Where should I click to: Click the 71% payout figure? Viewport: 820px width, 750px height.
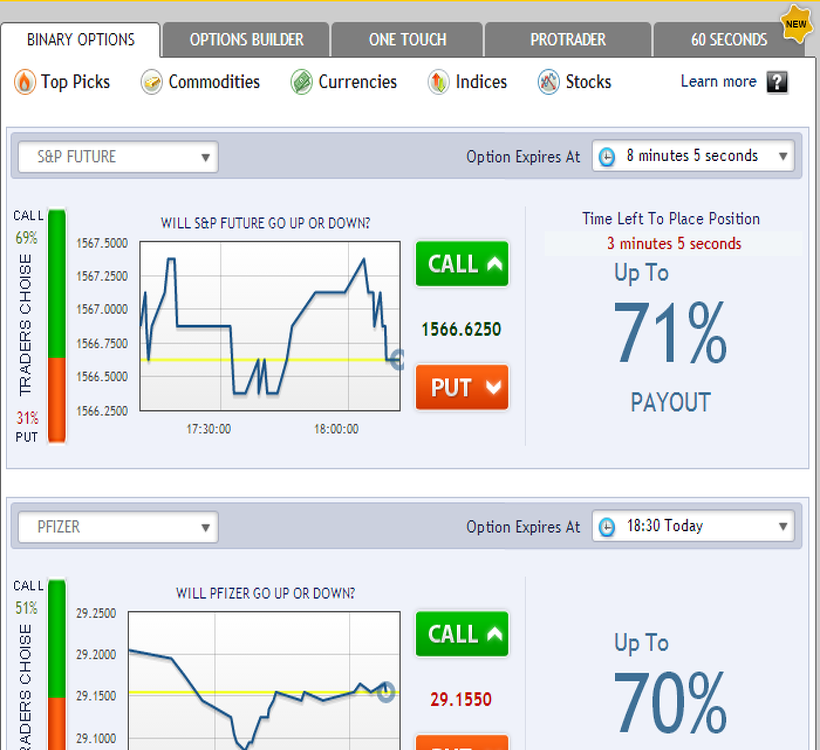click(x=670, y=333)
